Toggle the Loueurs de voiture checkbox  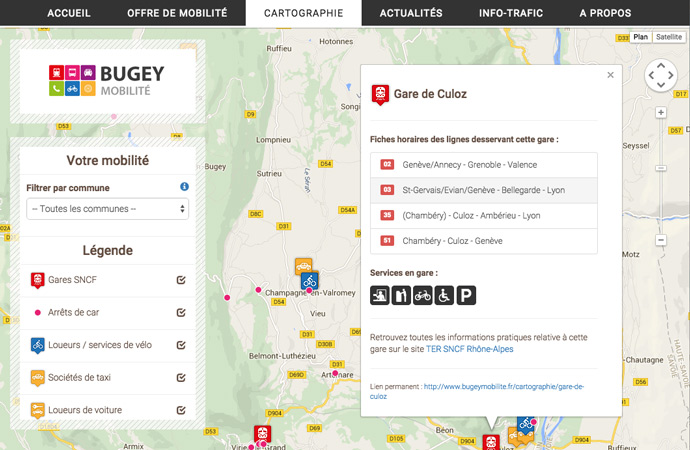[x=181, y=410]
